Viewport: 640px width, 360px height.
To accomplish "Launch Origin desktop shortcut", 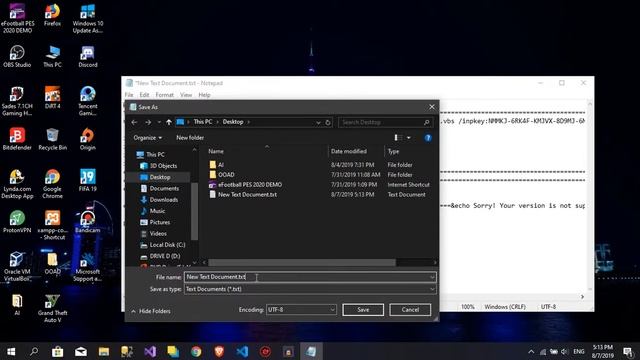I will [x=88, y=139].
